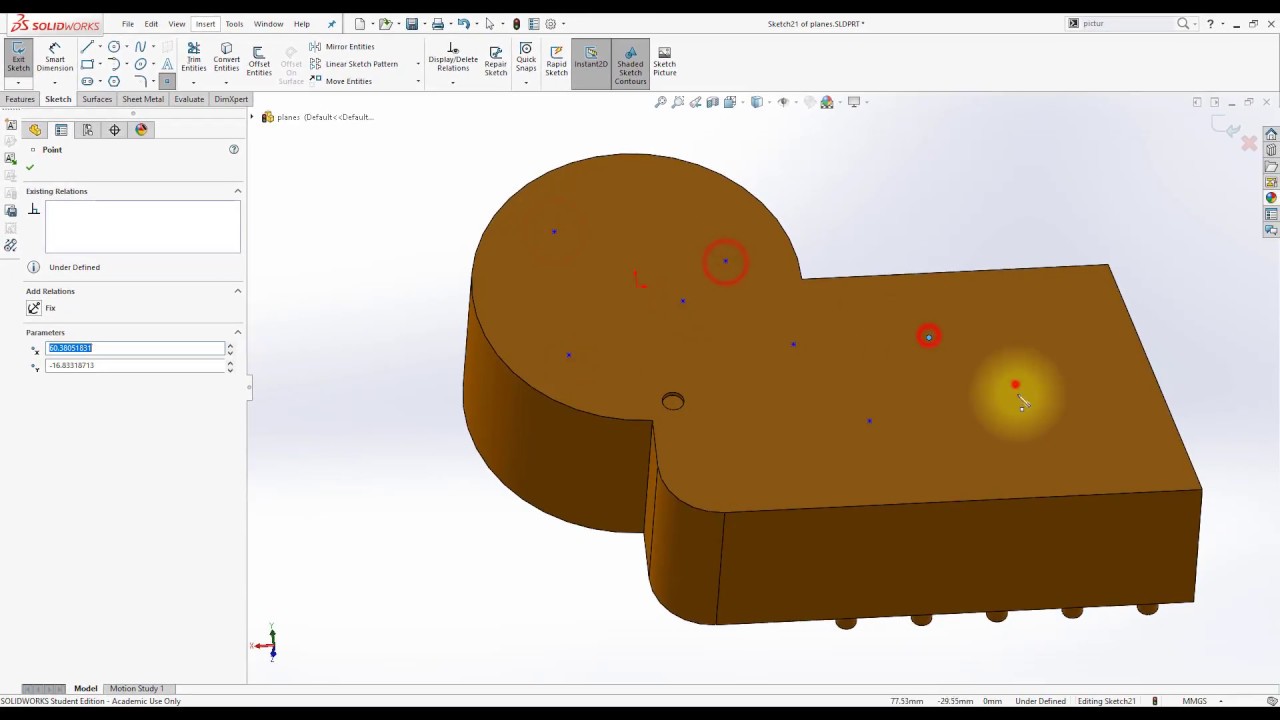This screenshot has height=720, width=1280.
Task: Click Mirror Entities in the sketch ribbon
Action: (342, 47)
